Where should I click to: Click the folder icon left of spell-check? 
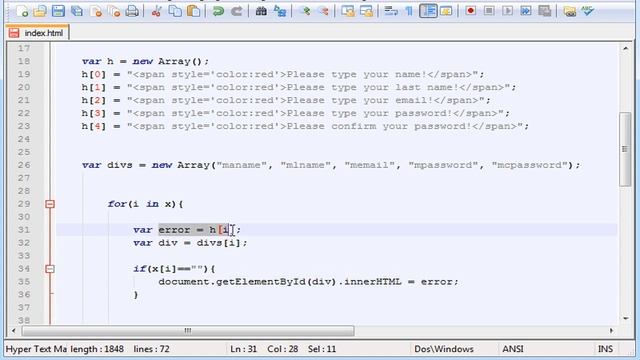[569, 11]
